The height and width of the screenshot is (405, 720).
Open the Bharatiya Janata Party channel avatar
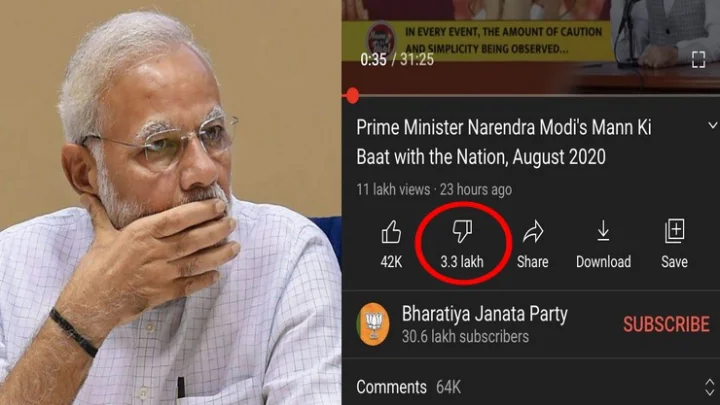click(373, 324)
